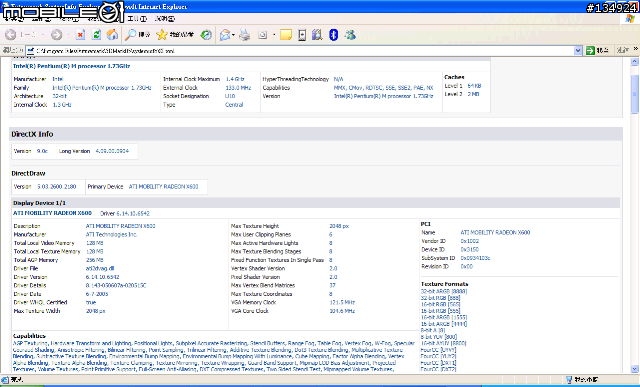Click the Mail envelope icon

tap(224, 35)
